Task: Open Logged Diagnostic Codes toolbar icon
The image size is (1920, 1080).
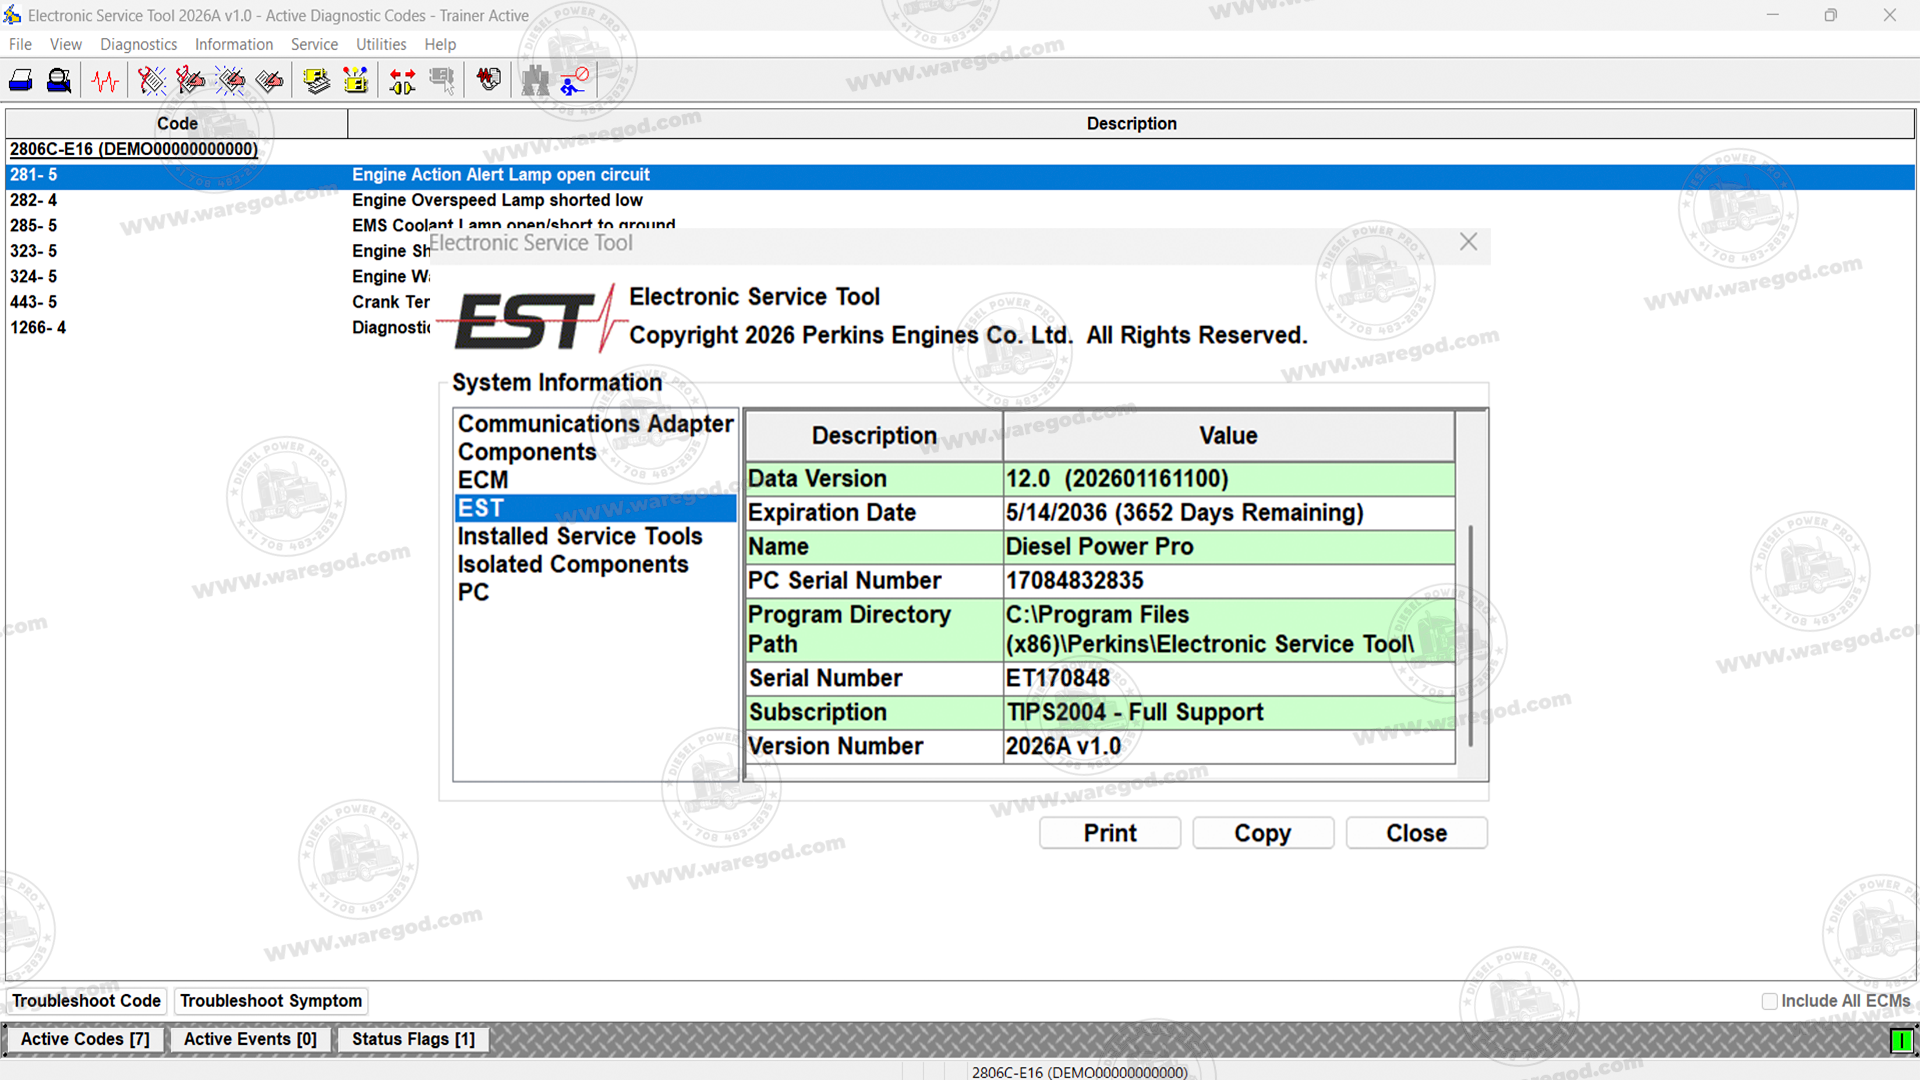Action: click(190, 80)
